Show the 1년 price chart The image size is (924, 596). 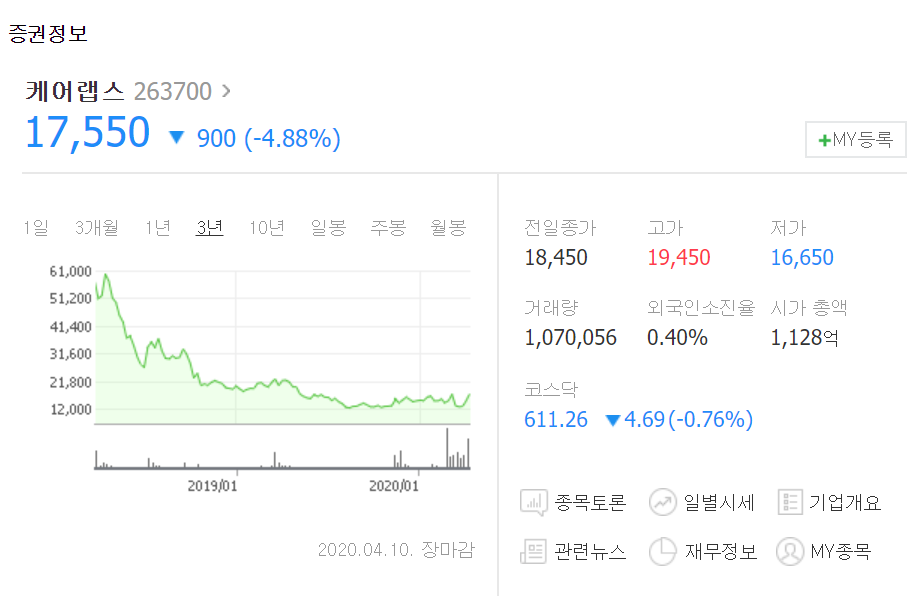click(156, 228)
